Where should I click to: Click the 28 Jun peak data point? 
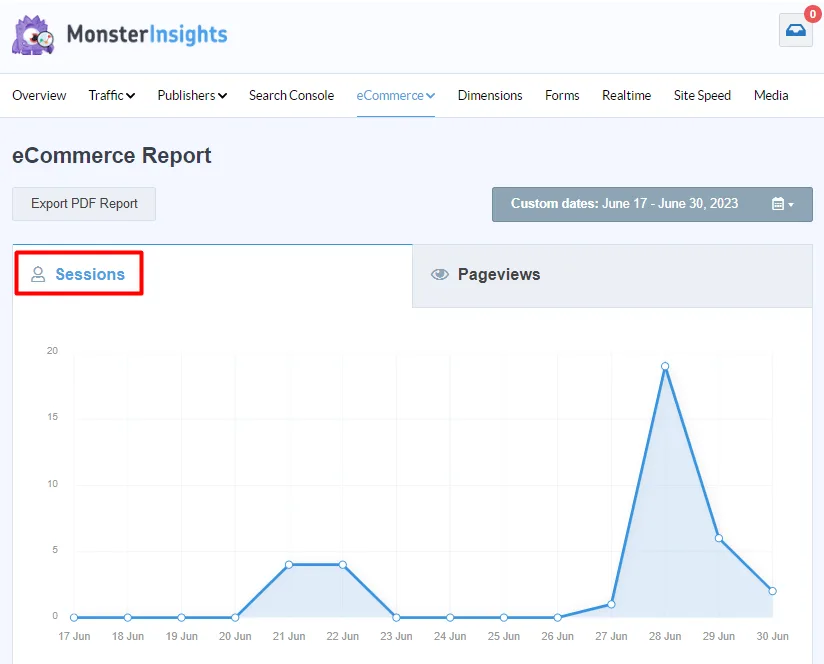(664, 366)
